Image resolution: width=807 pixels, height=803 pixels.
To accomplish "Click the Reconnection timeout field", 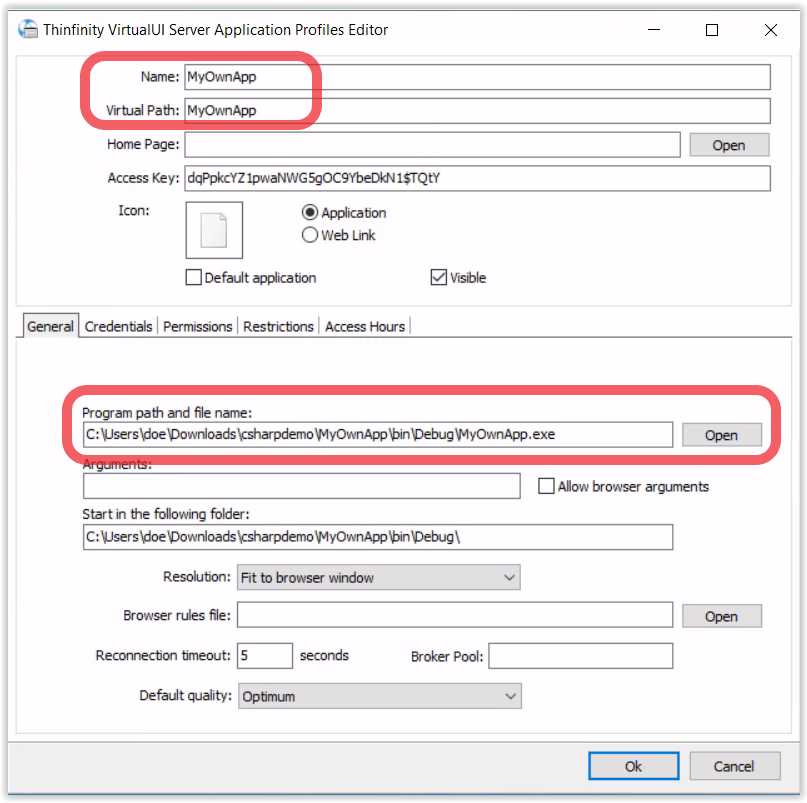I will (265, 656).
